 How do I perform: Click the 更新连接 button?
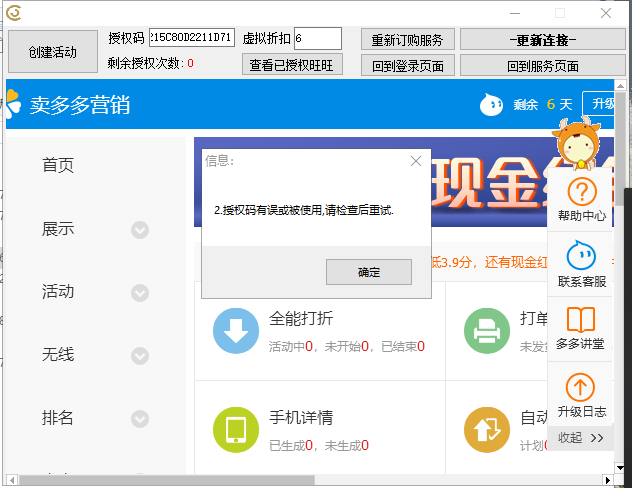[x=543, y=39]
